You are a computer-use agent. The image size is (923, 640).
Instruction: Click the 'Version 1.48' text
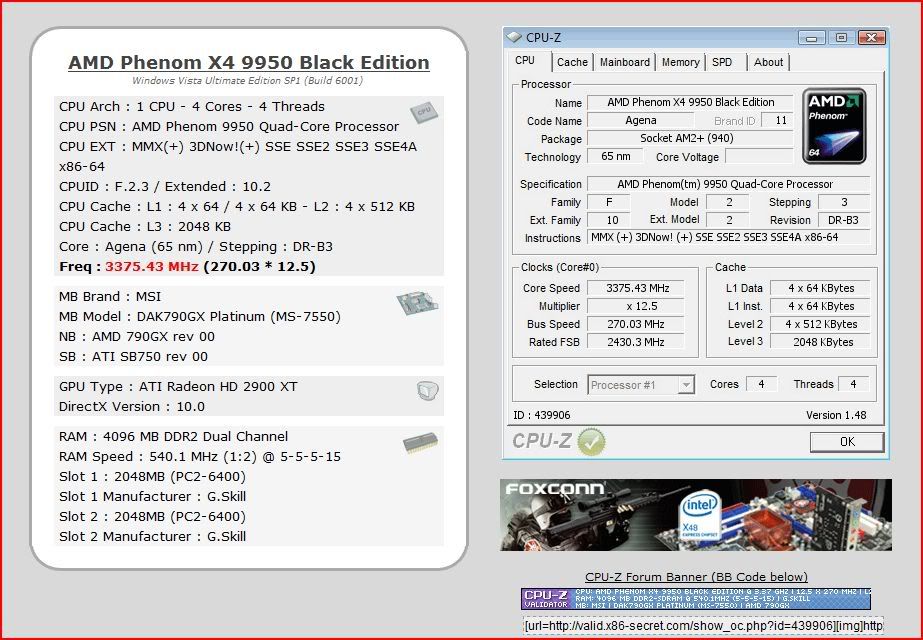[x=836, y=415]
